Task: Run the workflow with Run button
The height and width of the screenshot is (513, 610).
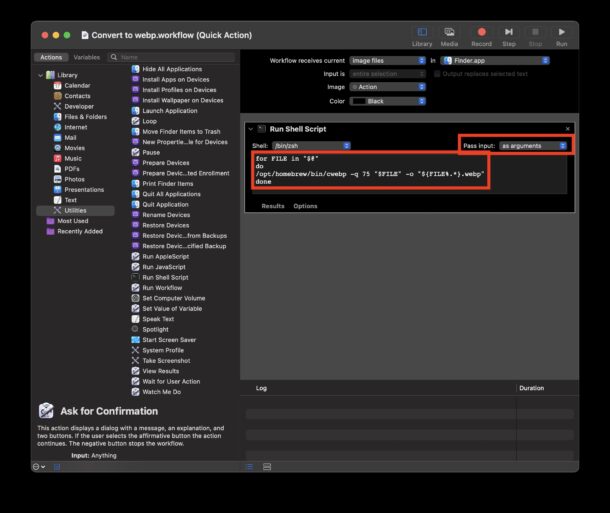Action: pyautogui.click(x=561, y=36)
